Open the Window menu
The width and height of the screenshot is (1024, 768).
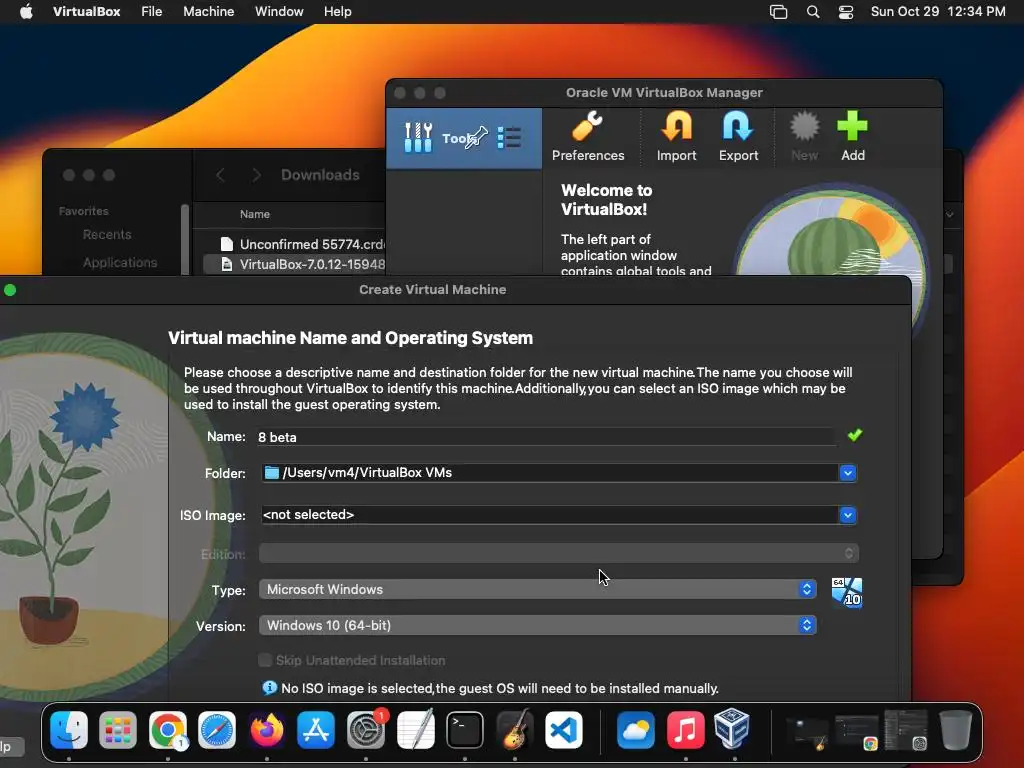point(279,12)
